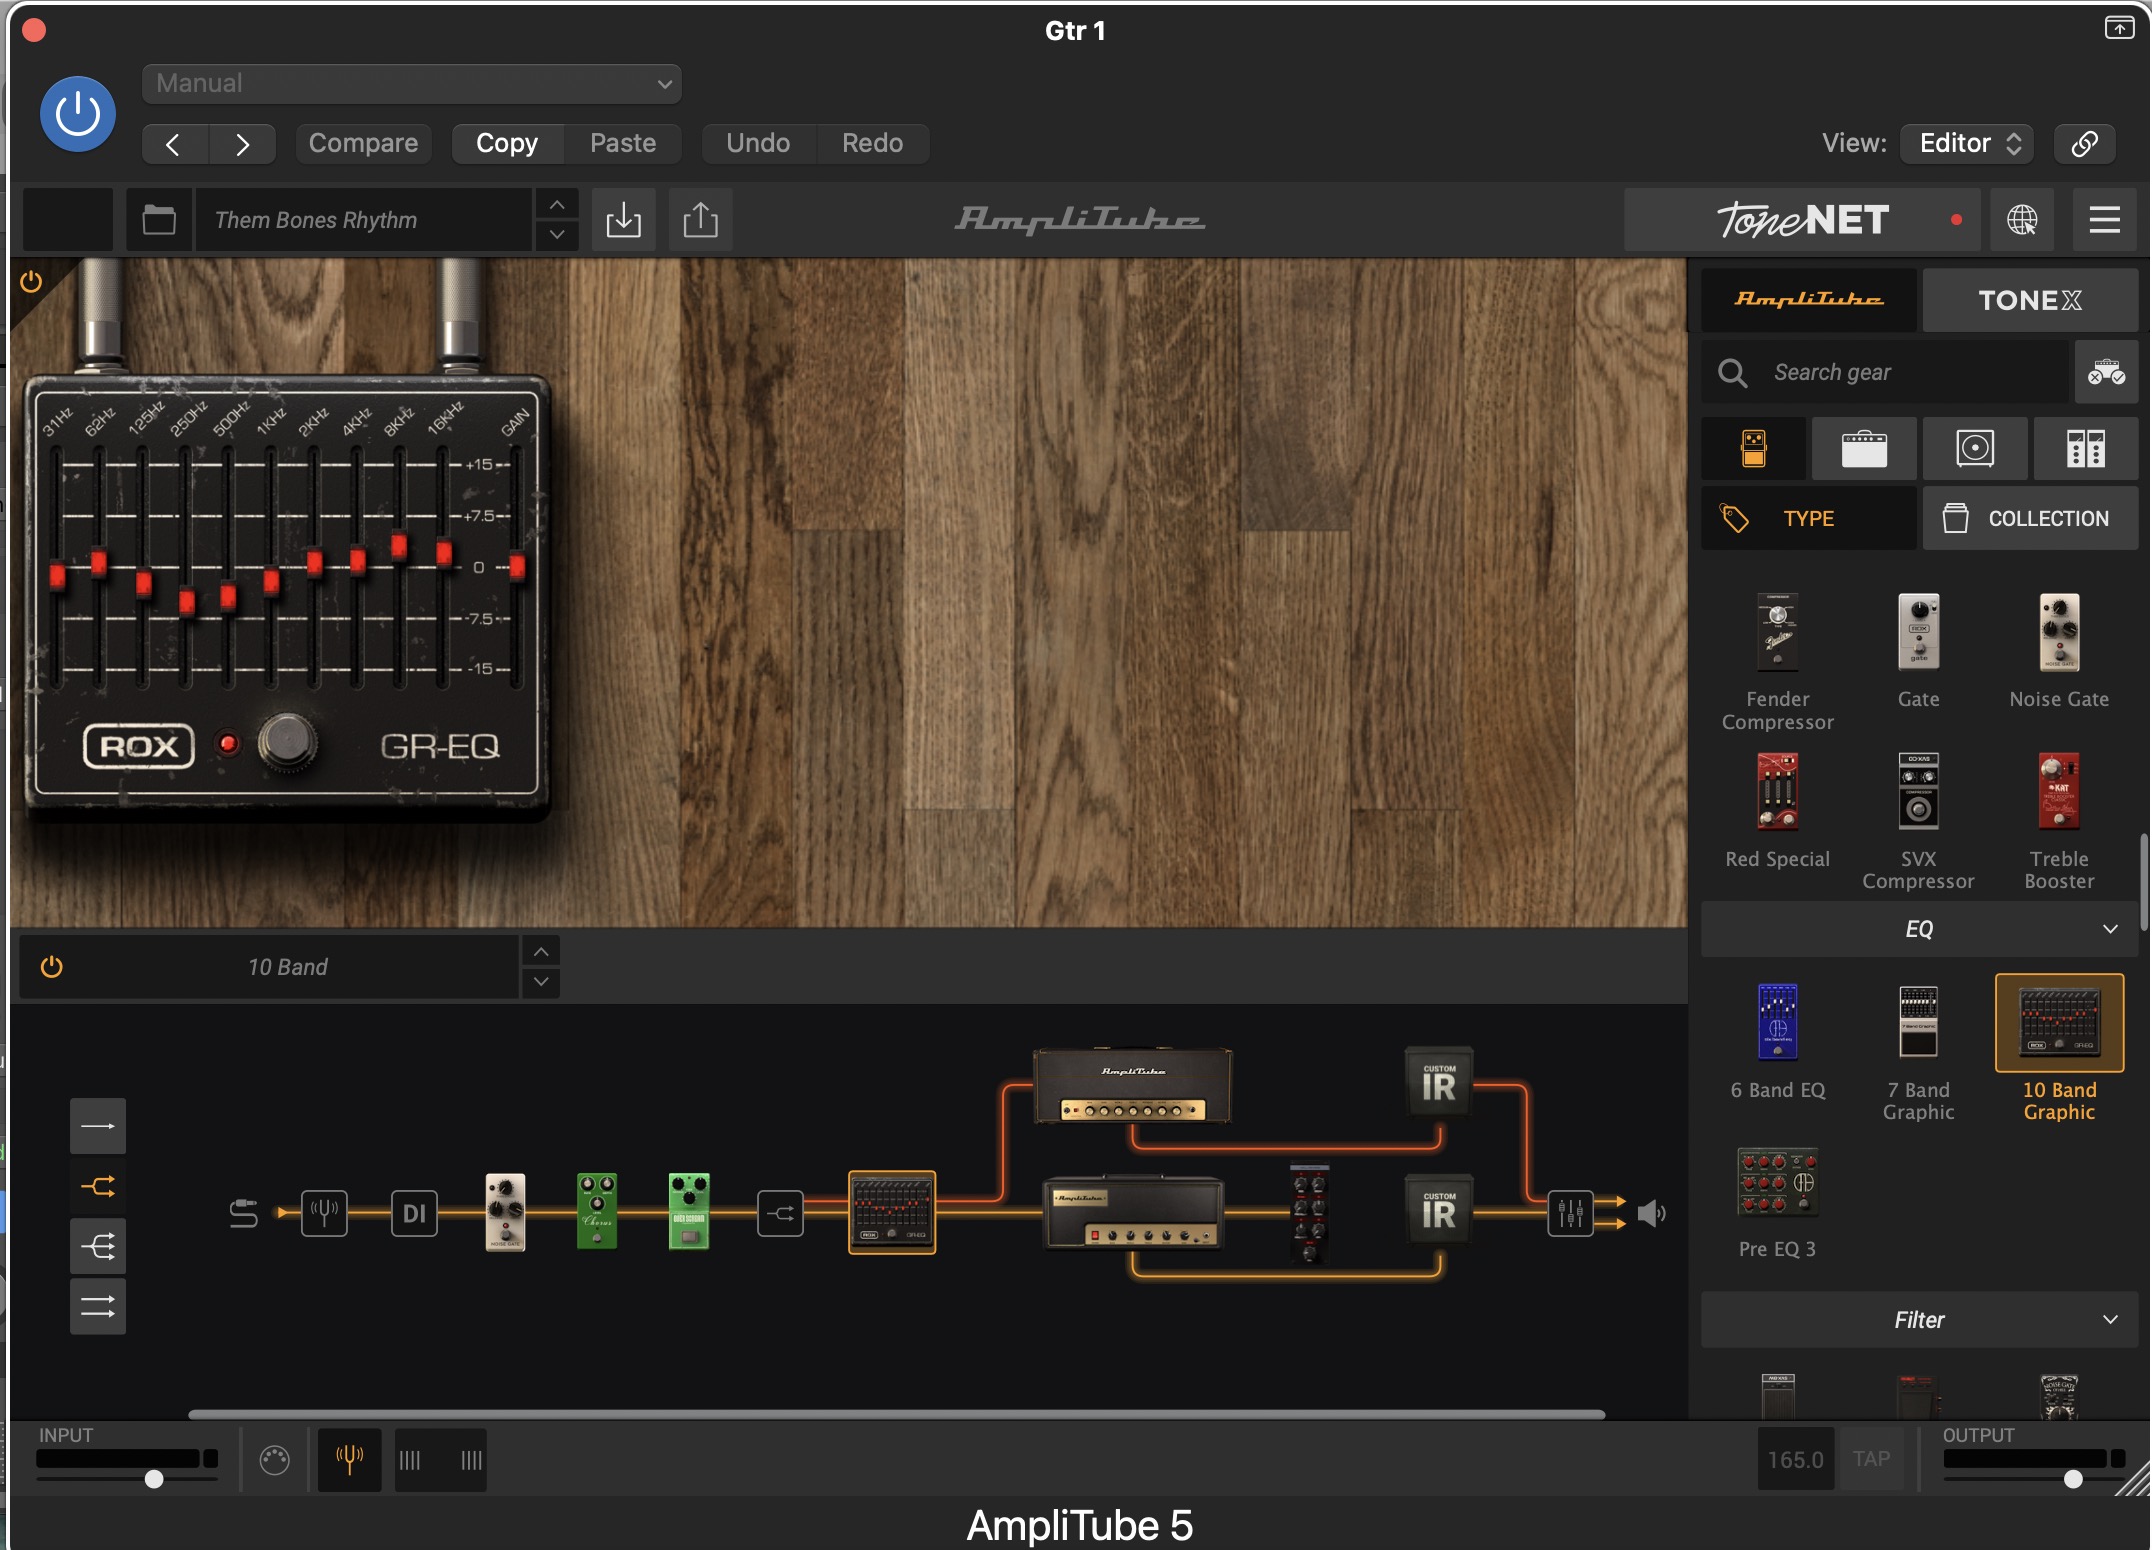Open the tuner in the bottom bar
This screenshot has width=2152, height=1550.
coord(349,1460)
